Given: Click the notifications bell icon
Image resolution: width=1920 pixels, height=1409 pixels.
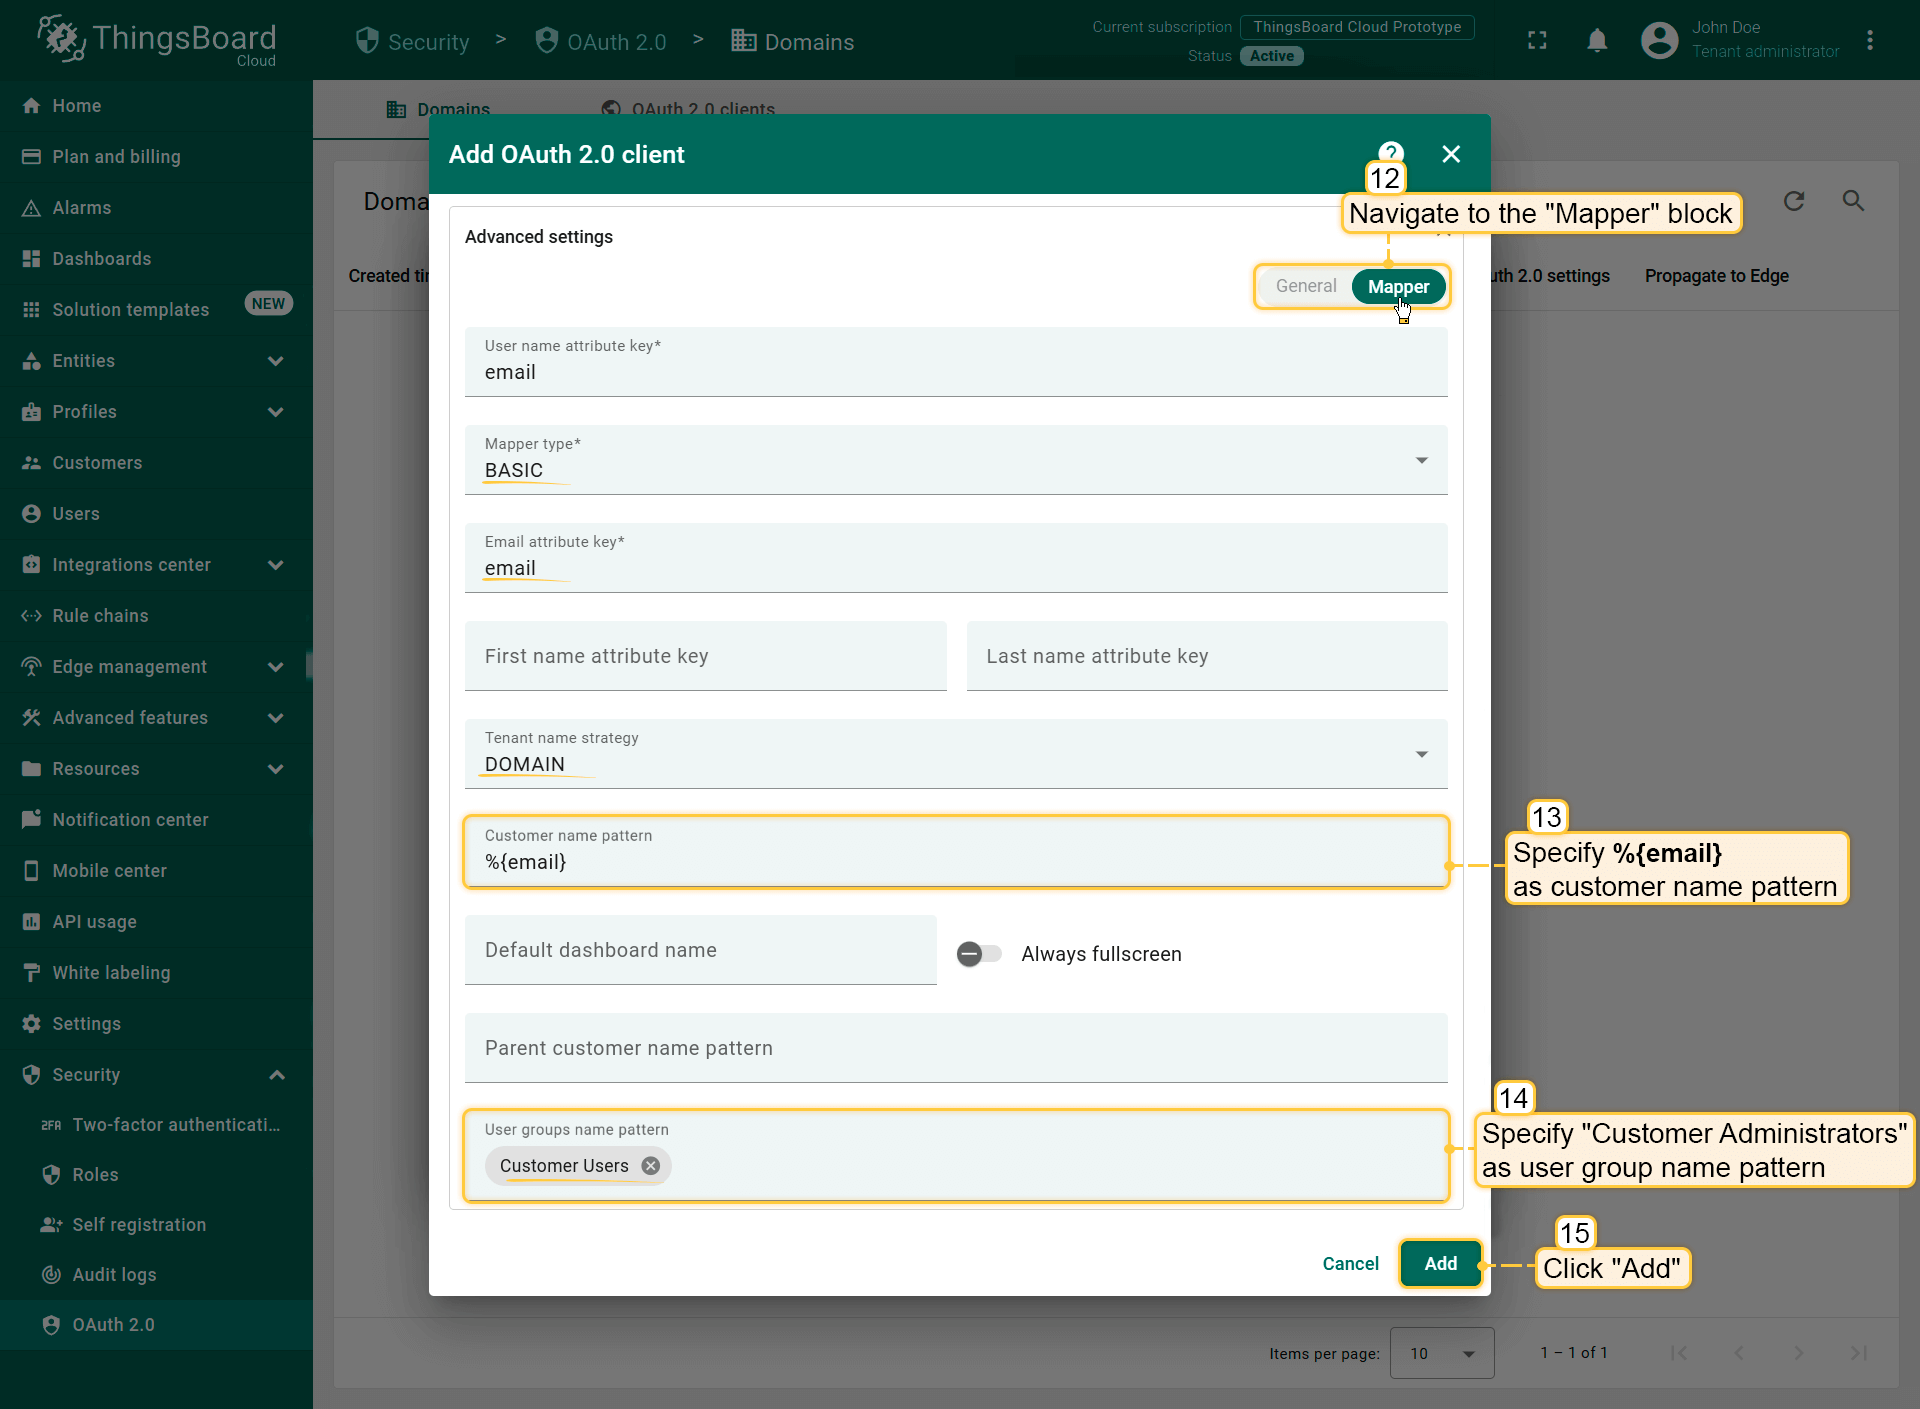Looking at the screenshot, I should tap(1597, 40).
